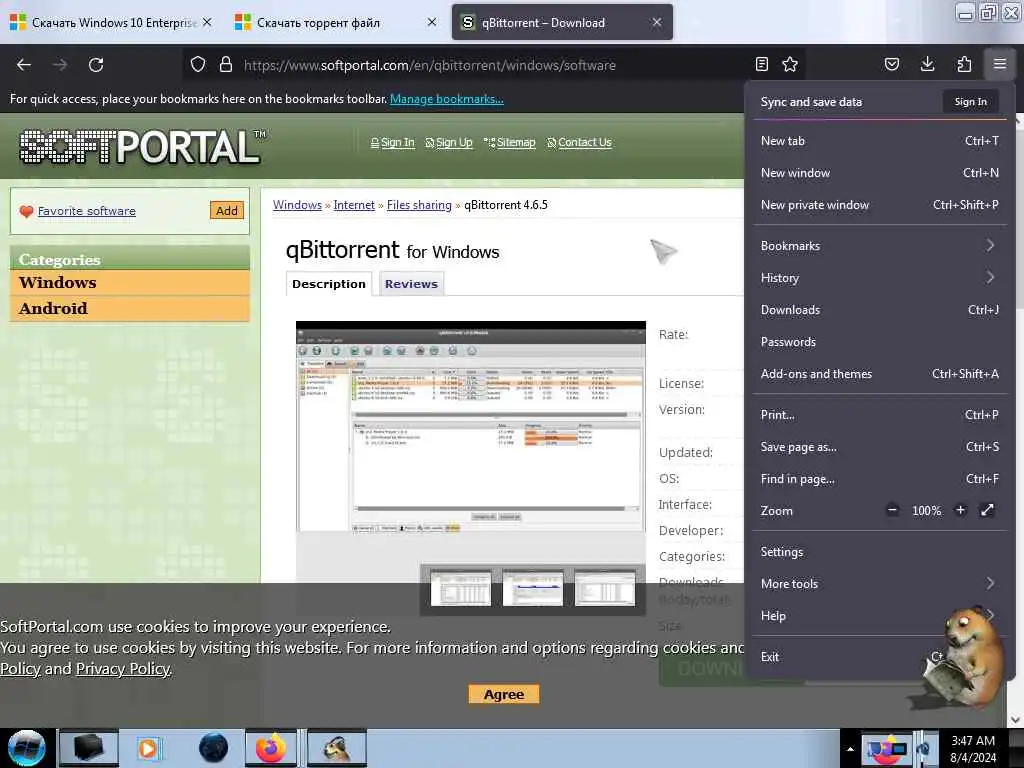Open the bird application taskbar icon
Screen dimensions: 1024x768
(x=337, y=748)
